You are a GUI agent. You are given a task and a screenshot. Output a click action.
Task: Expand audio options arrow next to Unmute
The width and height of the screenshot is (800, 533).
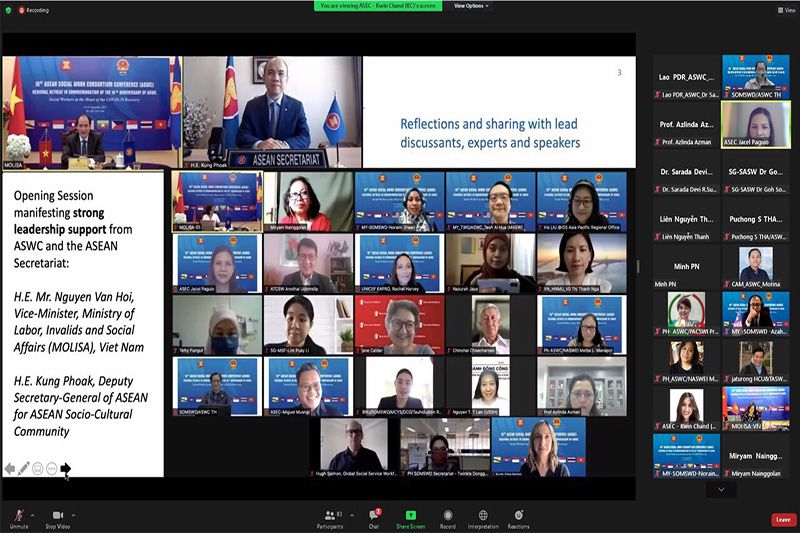click(x=32, y=515)
